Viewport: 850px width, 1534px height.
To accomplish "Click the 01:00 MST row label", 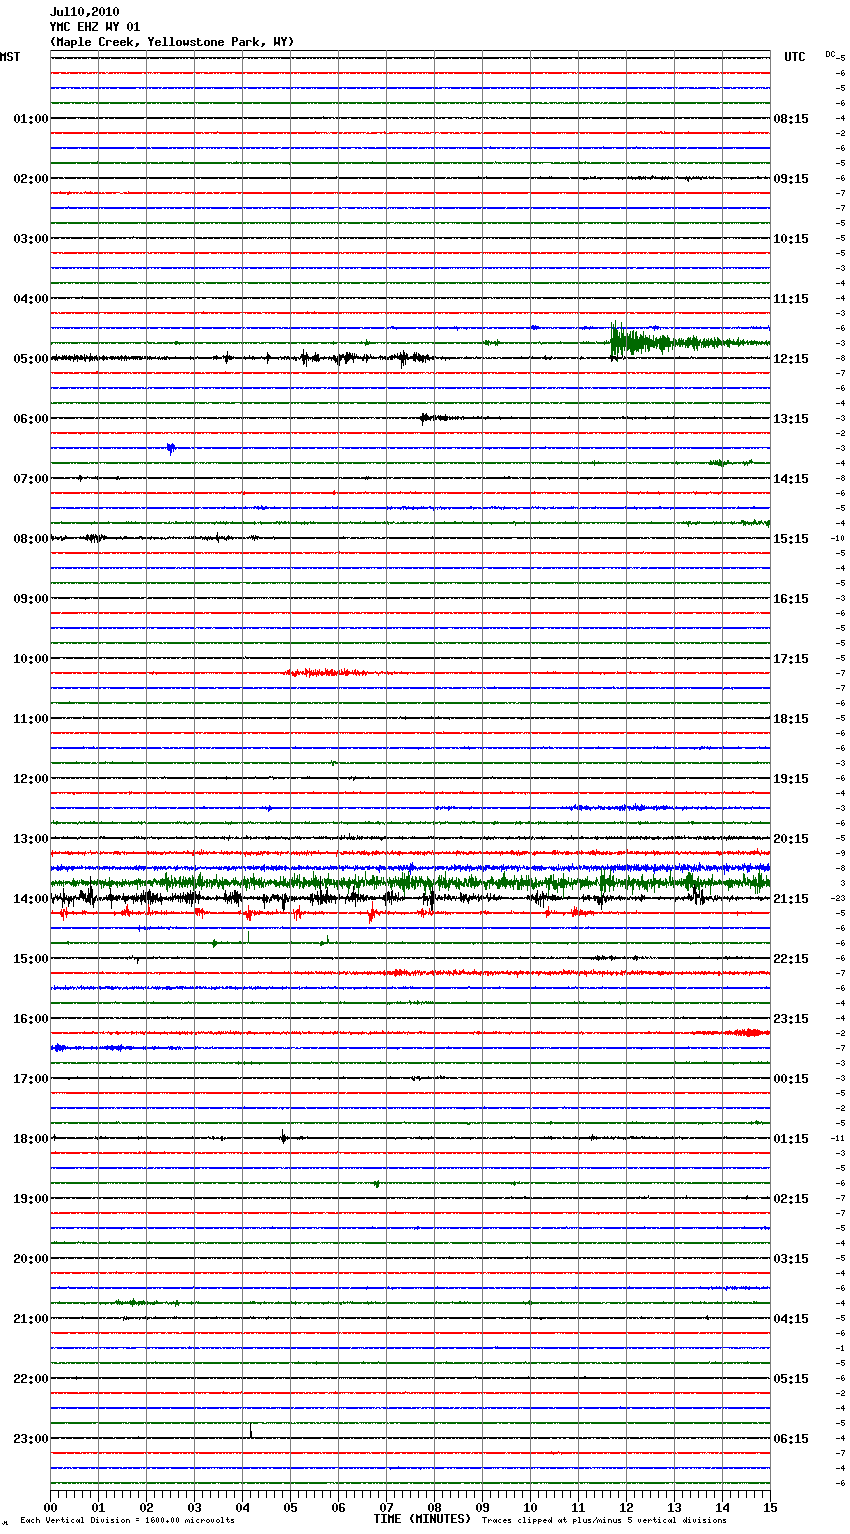I will [x=31, y=119].
